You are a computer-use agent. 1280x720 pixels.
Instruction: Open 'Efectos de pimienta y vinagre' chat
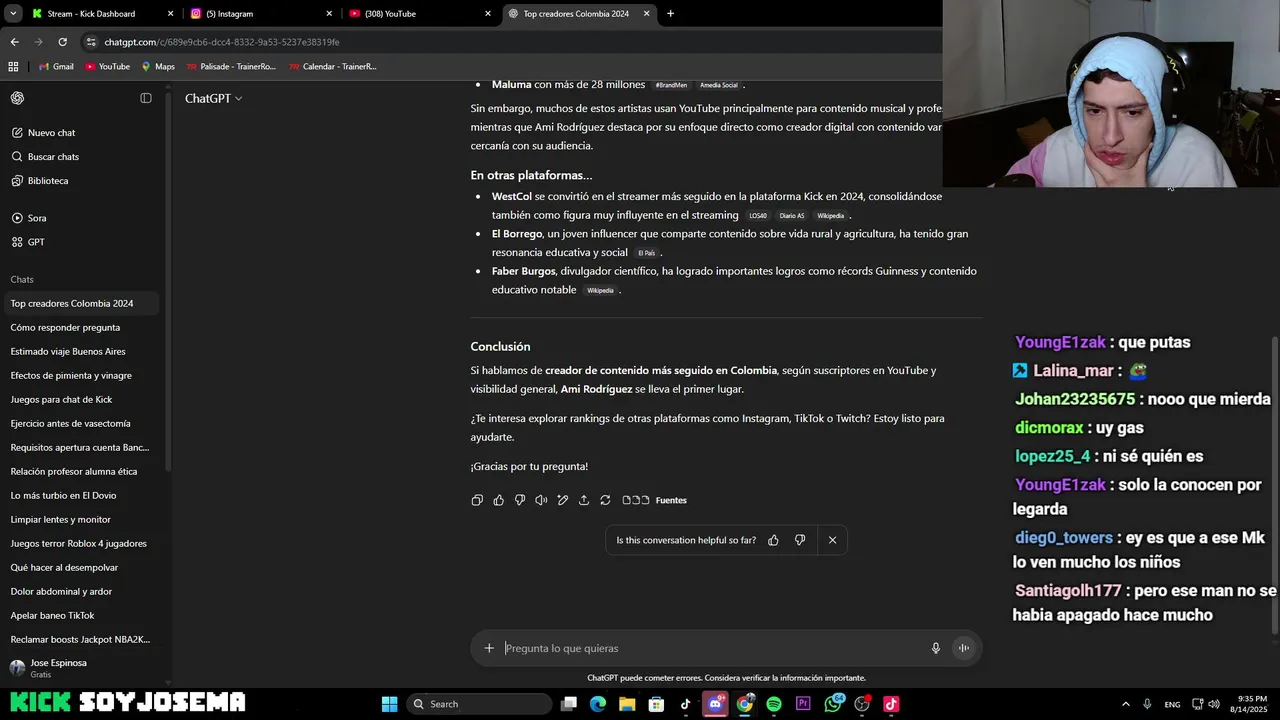pos(83,375)
